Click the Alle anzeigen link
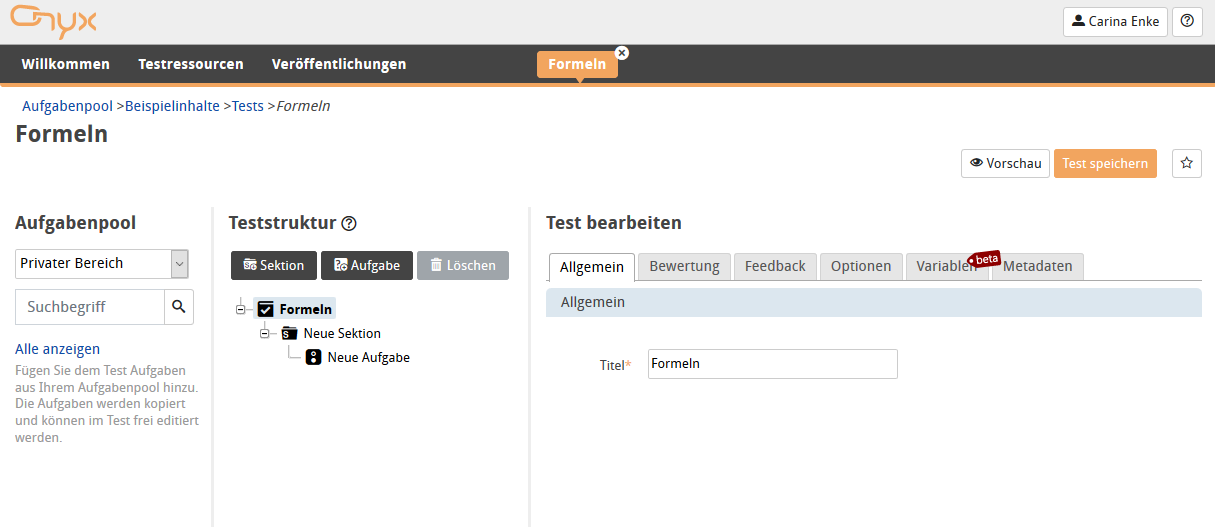 (57, 349)
